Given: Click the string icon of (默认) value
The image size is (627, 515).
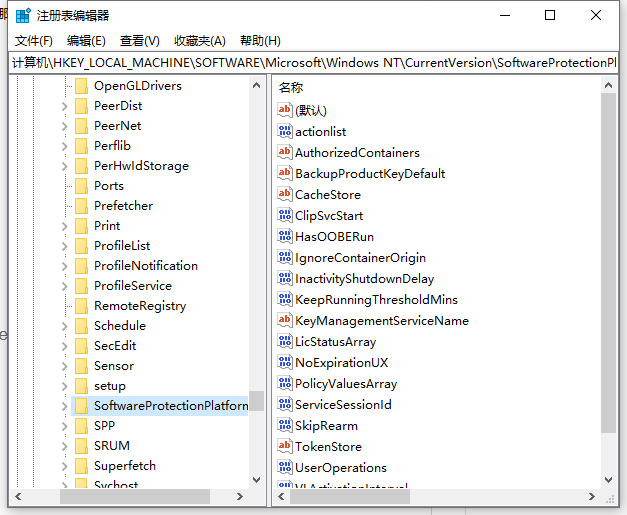Looking at the screenshot, I should pos(285,110).
